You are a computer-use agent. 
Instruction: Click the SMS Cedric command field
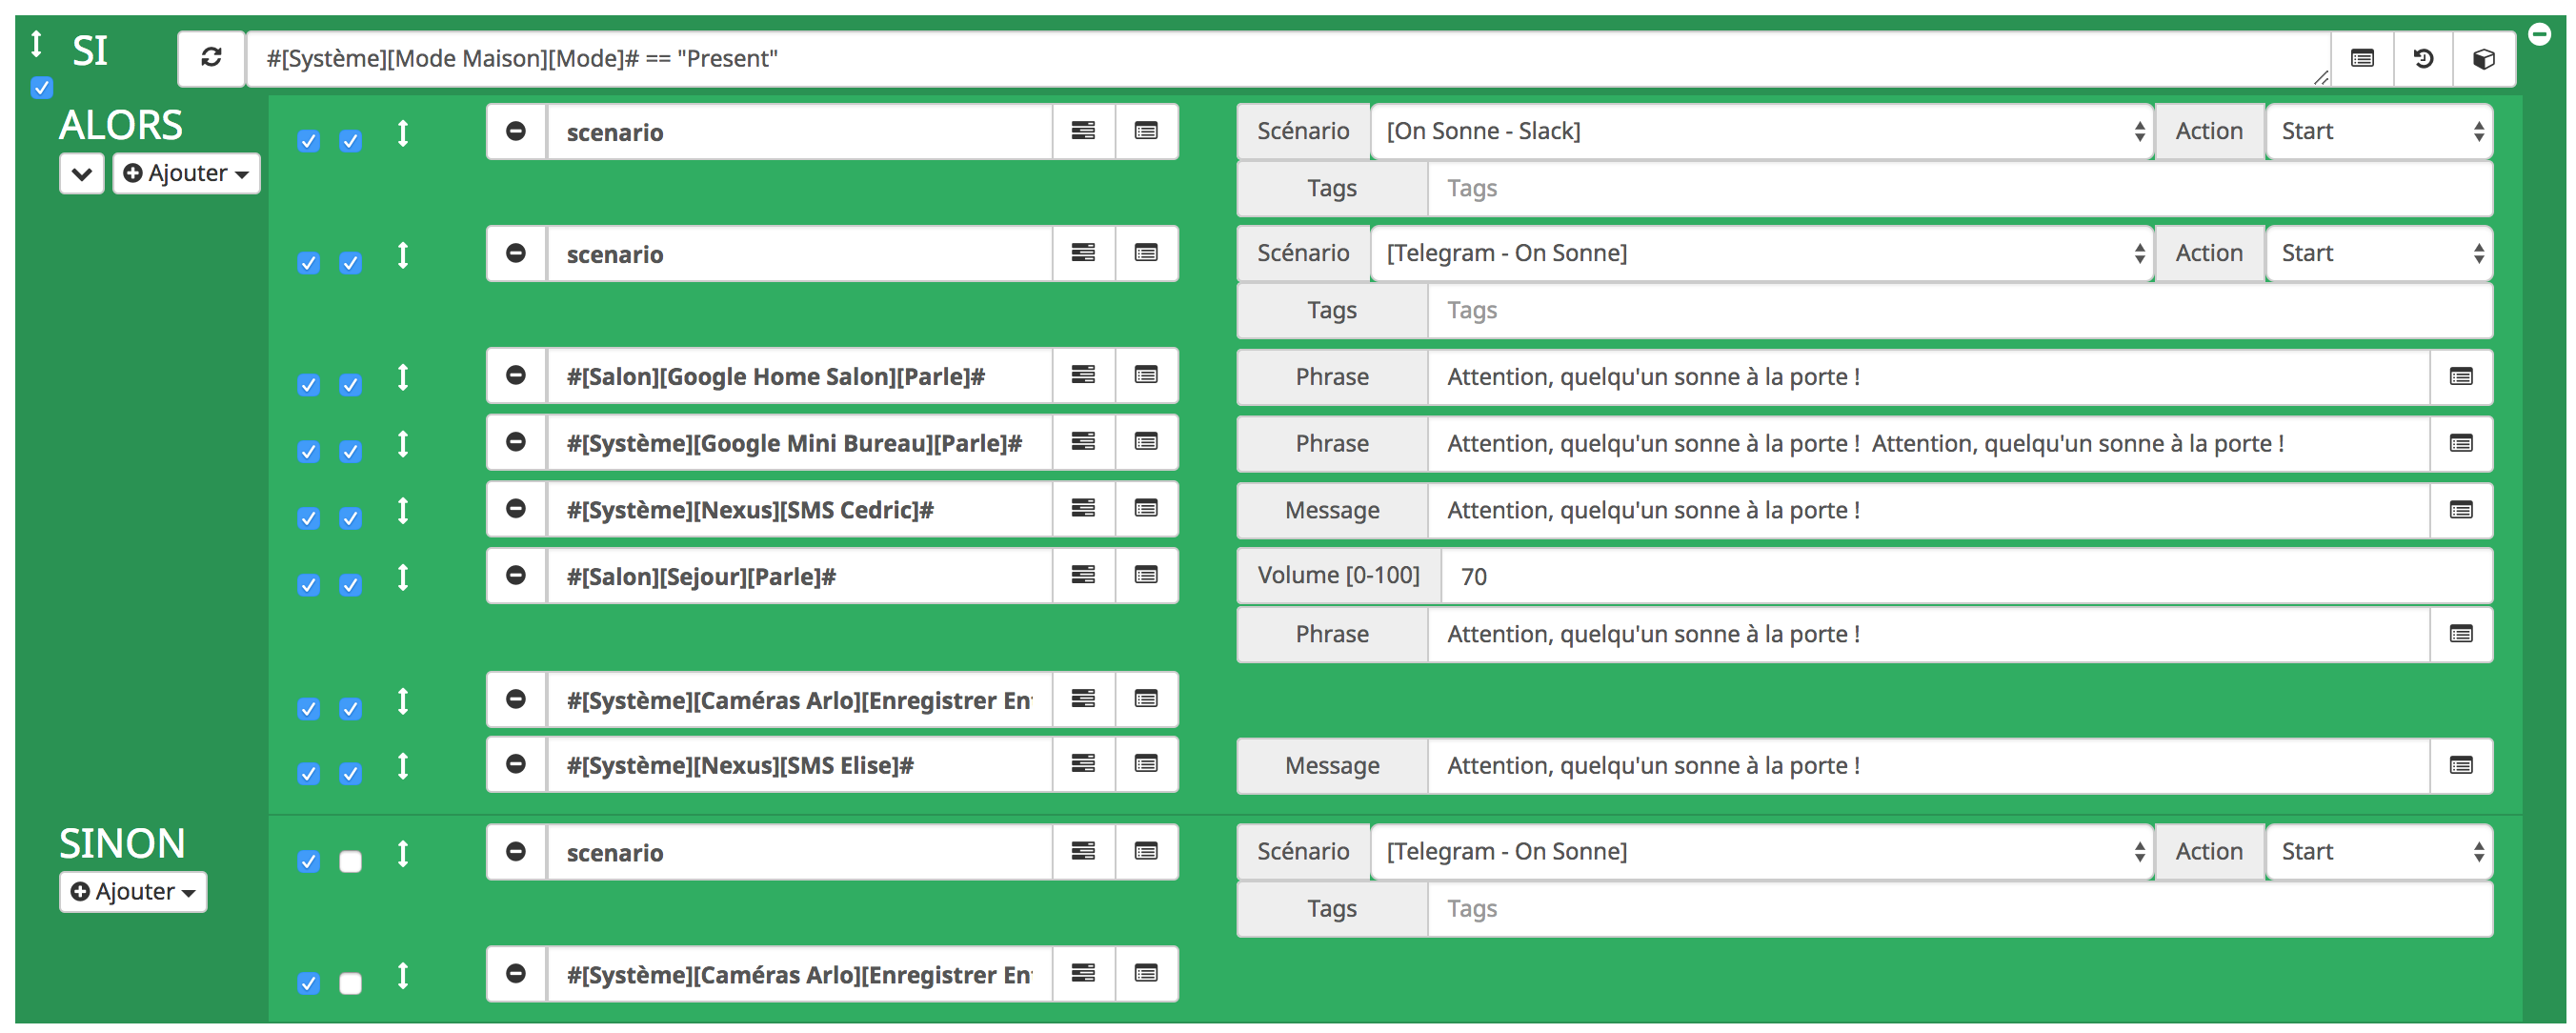800,509
